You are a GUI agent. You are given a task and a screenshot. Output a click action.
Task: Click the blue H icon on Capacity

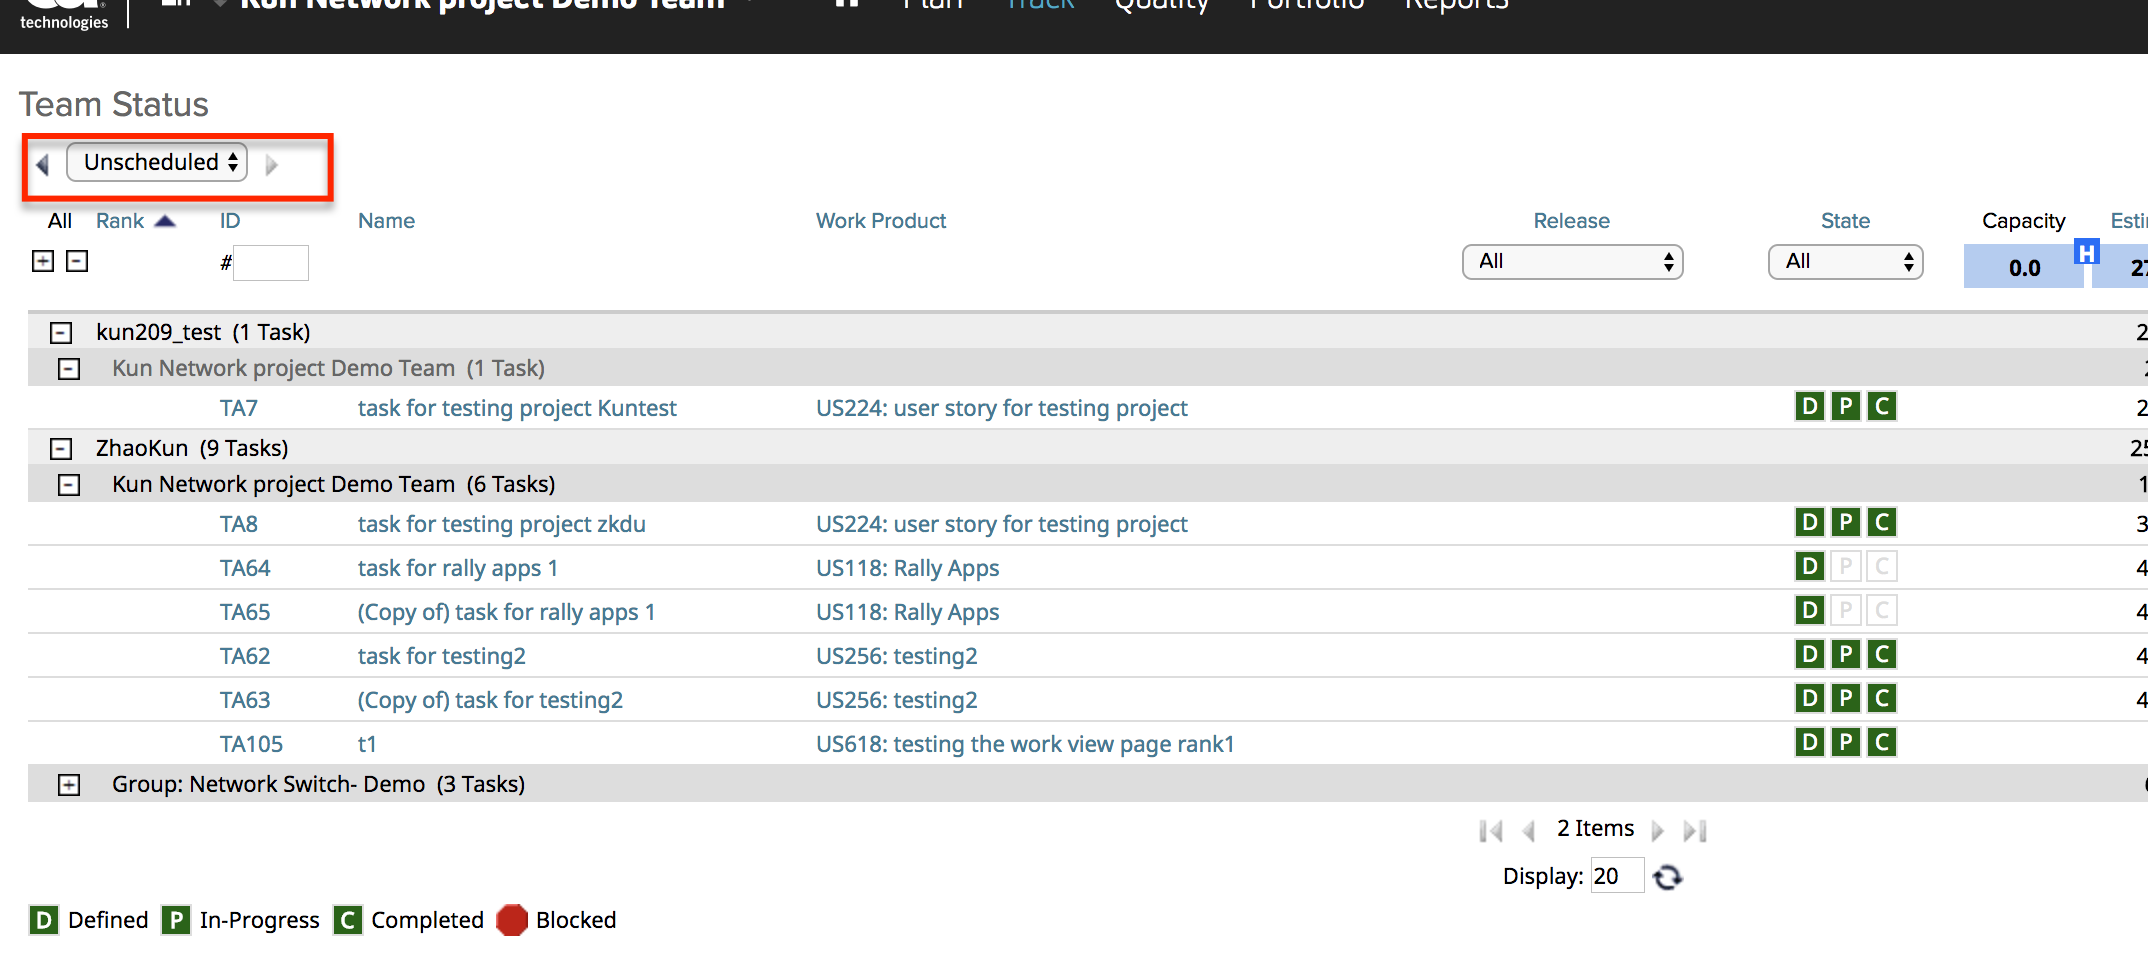2085,252
